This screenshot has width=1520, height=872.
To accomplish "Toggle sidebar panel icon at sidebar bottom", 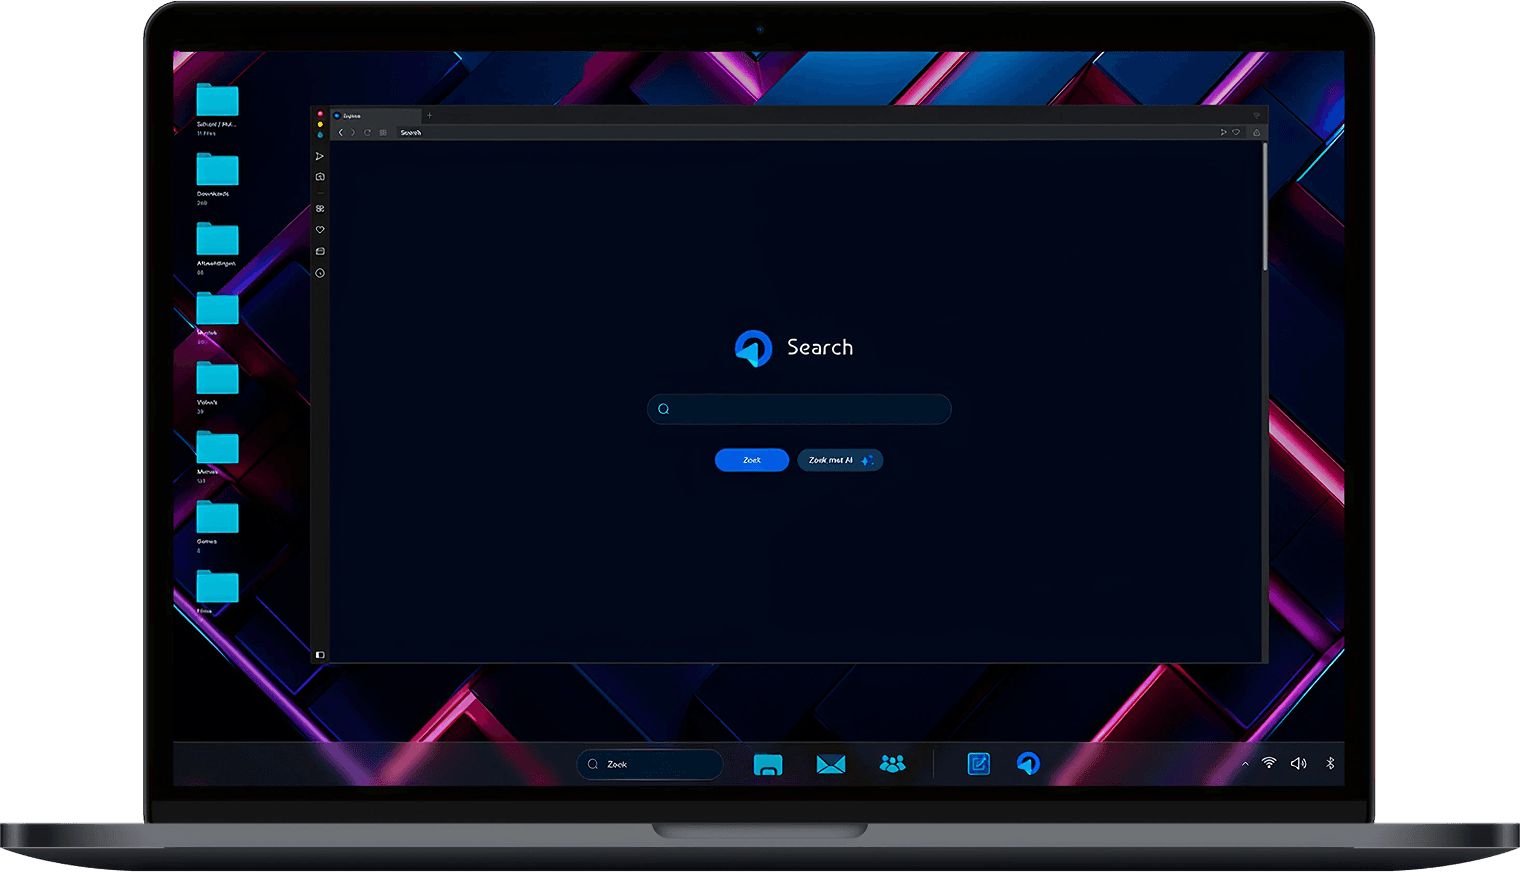I will (x=320, y=655).
